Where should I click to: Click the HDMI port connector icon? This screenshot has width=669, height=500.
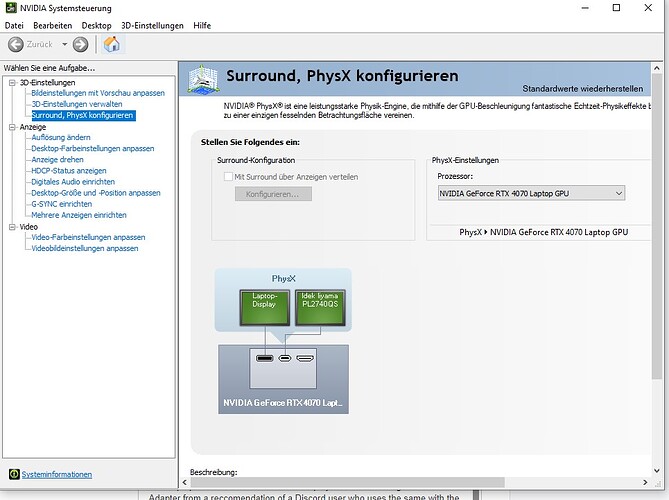click(x=305, y=358)
